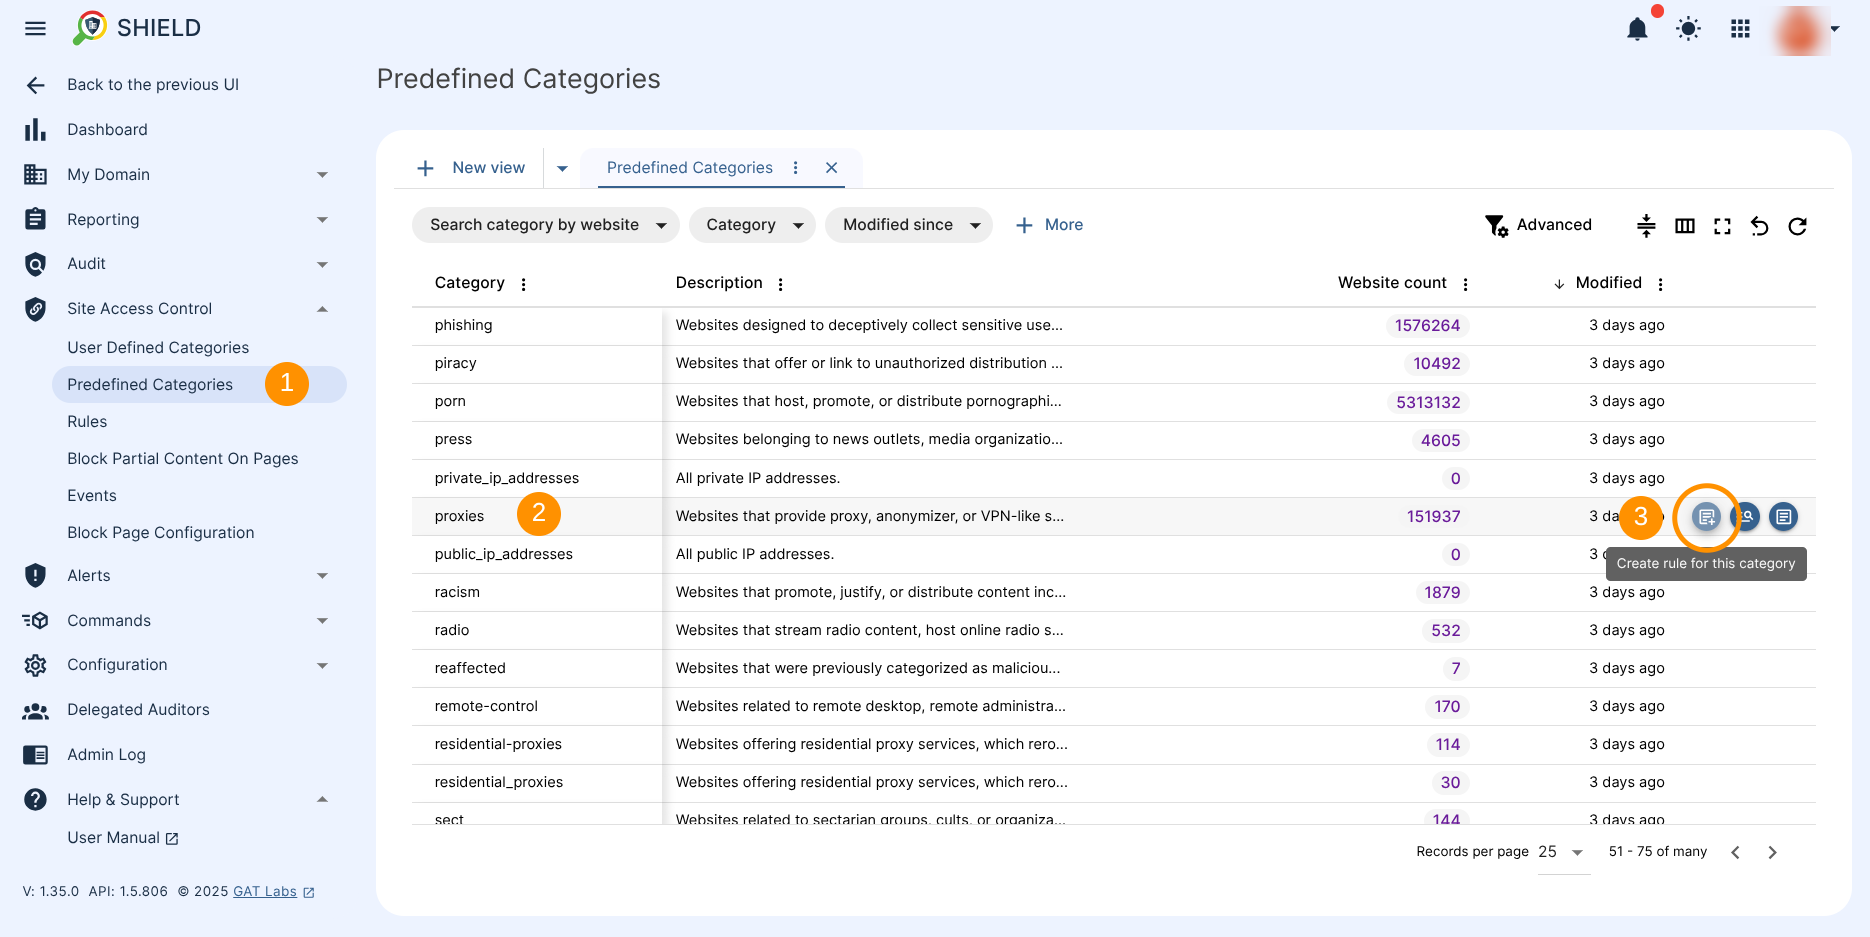Open the notifications bell
Image resolution: width=1870 pixels, height=937 pixels.
pyautogui.click(x=1637, y=29)
